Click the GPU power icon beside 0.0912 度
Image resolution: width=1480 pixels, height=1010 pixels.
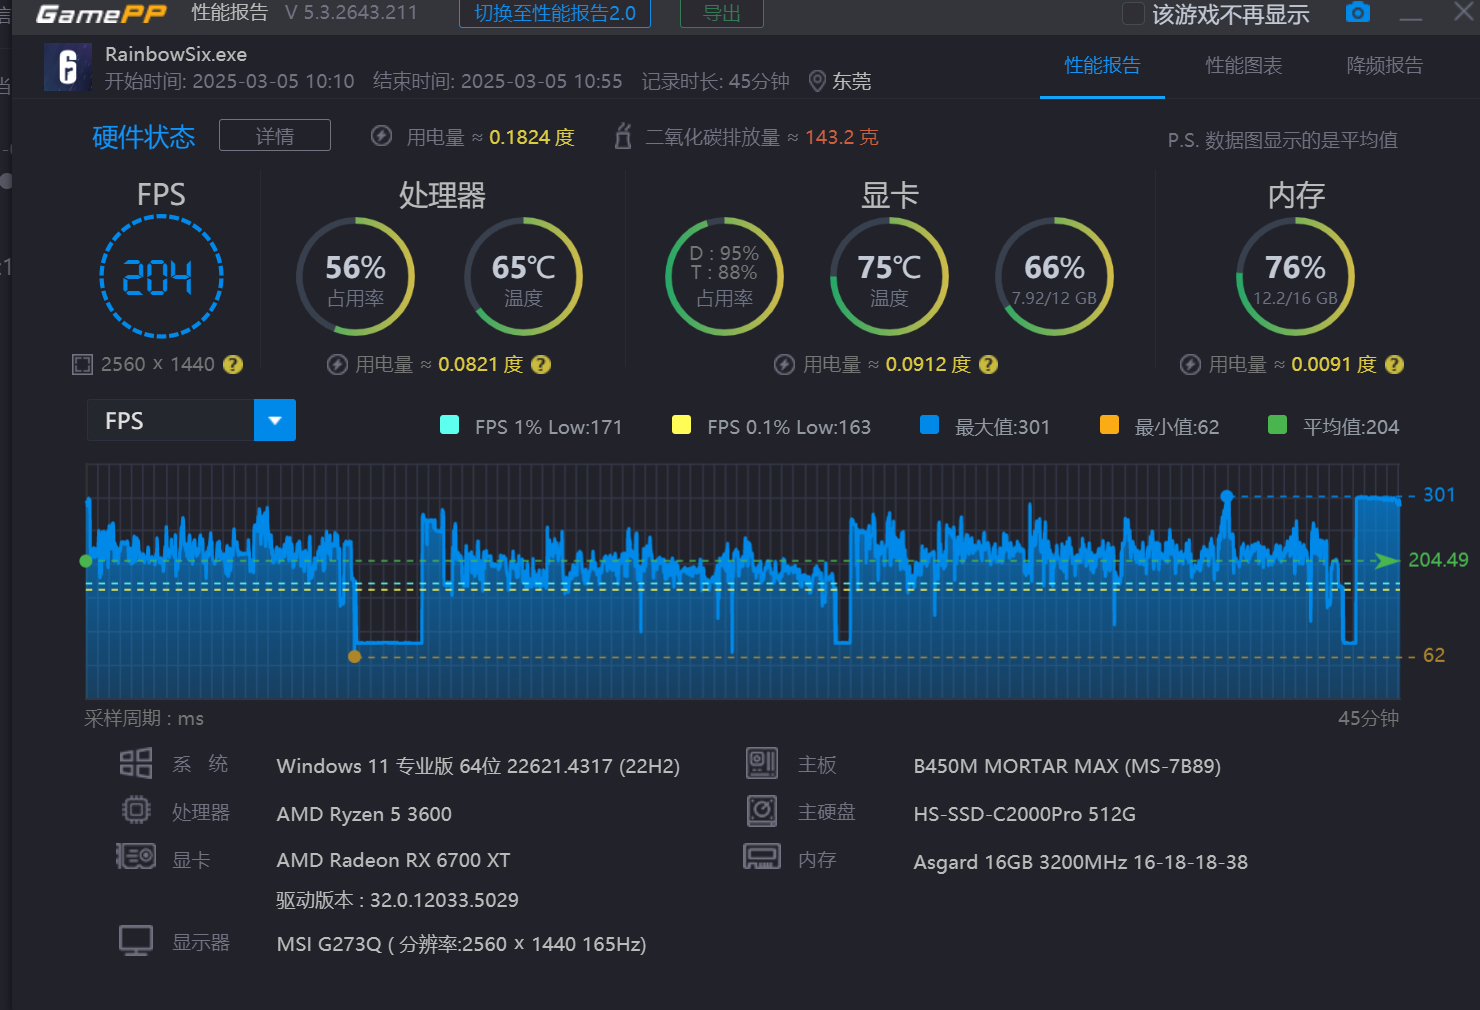point(785,365)
